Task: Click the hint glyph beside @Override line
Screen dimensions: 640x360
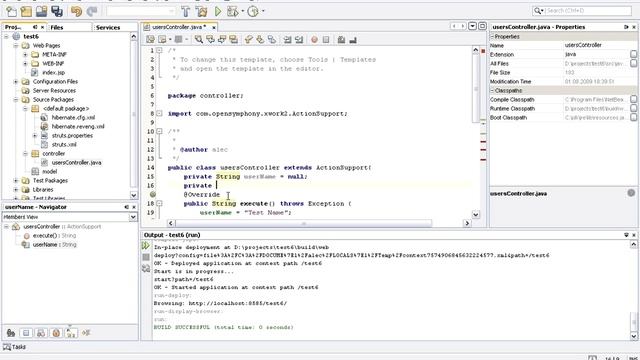Action: tap(153, 195)
